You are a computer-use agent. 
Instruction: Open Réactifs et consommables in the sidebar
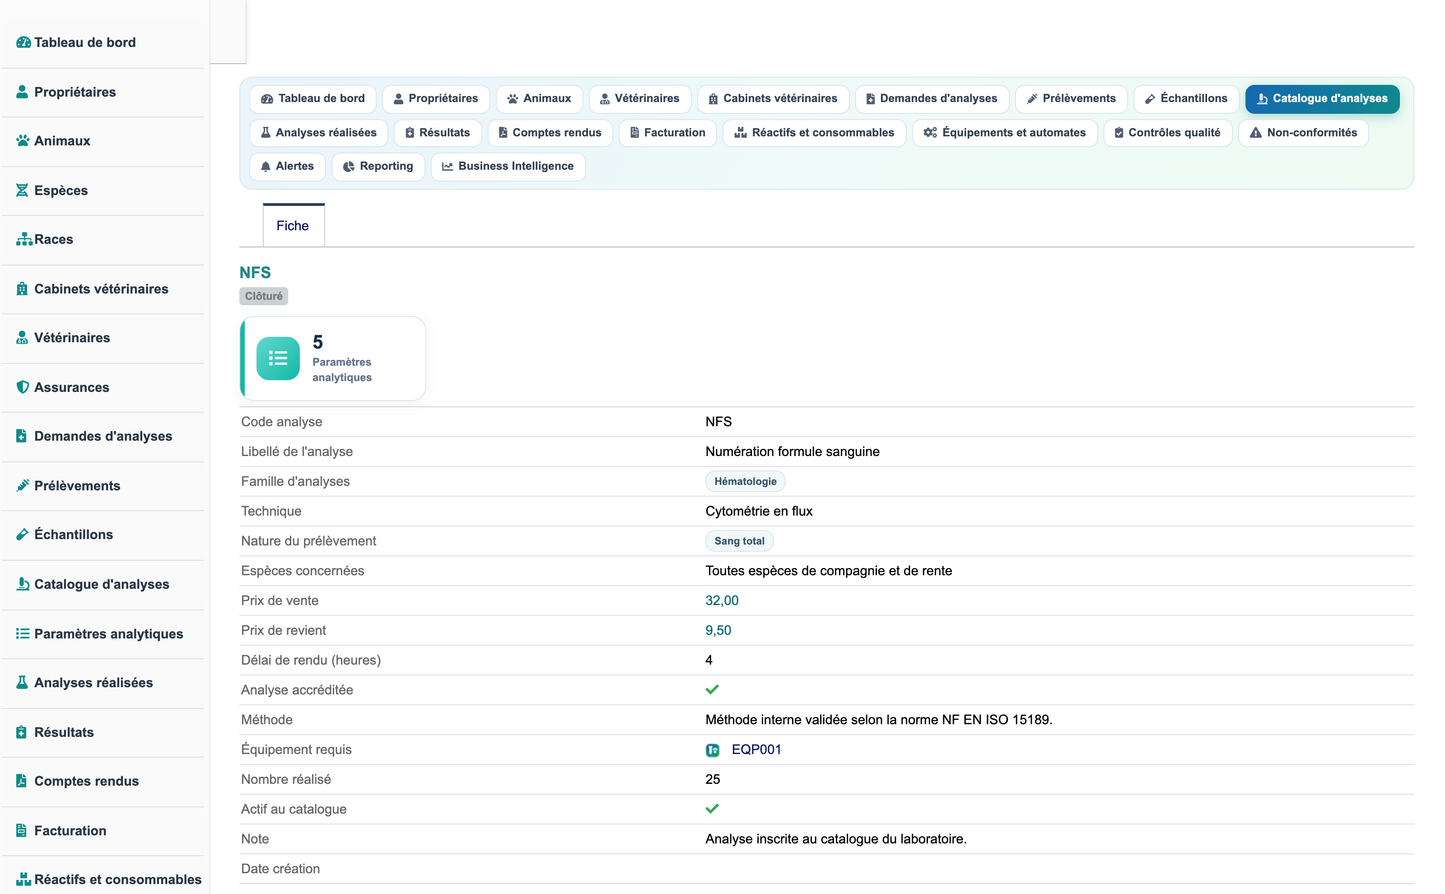[109, 880]
